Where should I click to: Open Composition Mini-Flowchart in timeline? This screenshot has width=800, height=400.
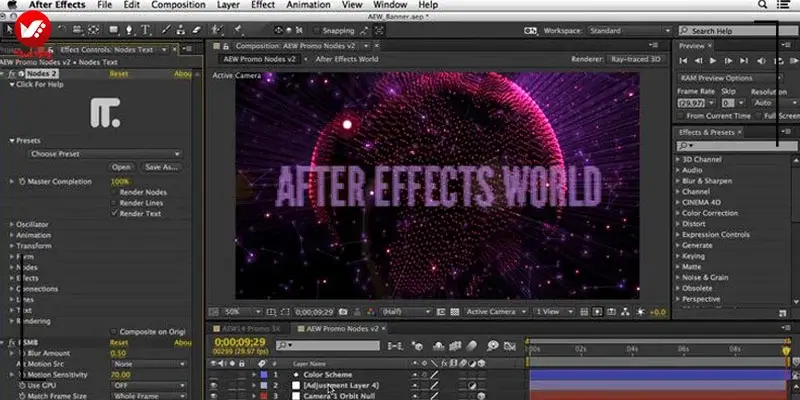tap(395, 346)
